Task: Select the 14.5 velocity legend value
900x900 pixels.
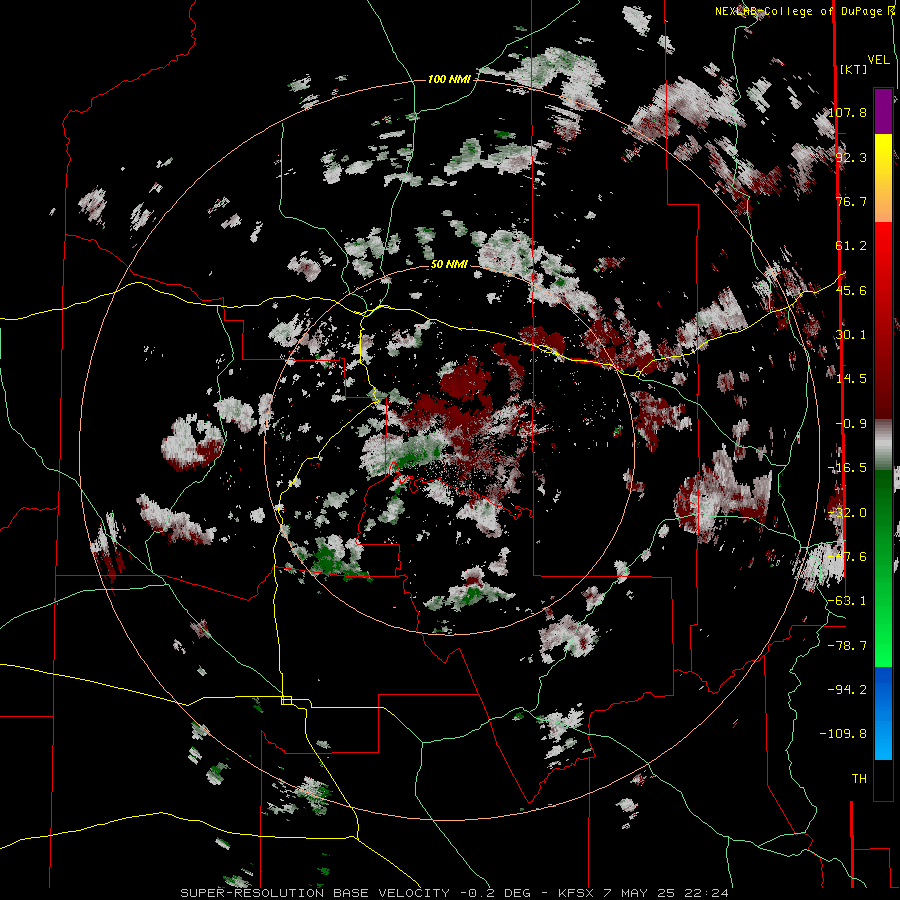Action: coord(851,379)
